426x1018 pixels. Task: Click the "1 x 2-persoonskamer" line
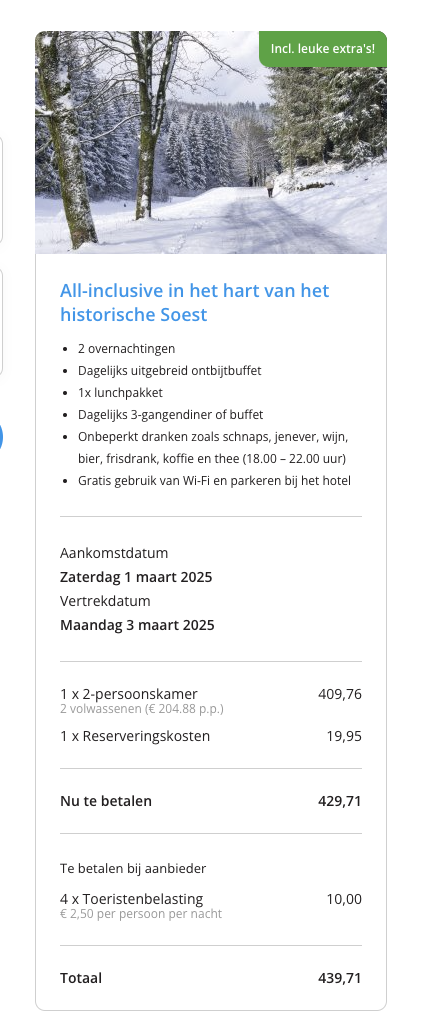coord(129,694)
